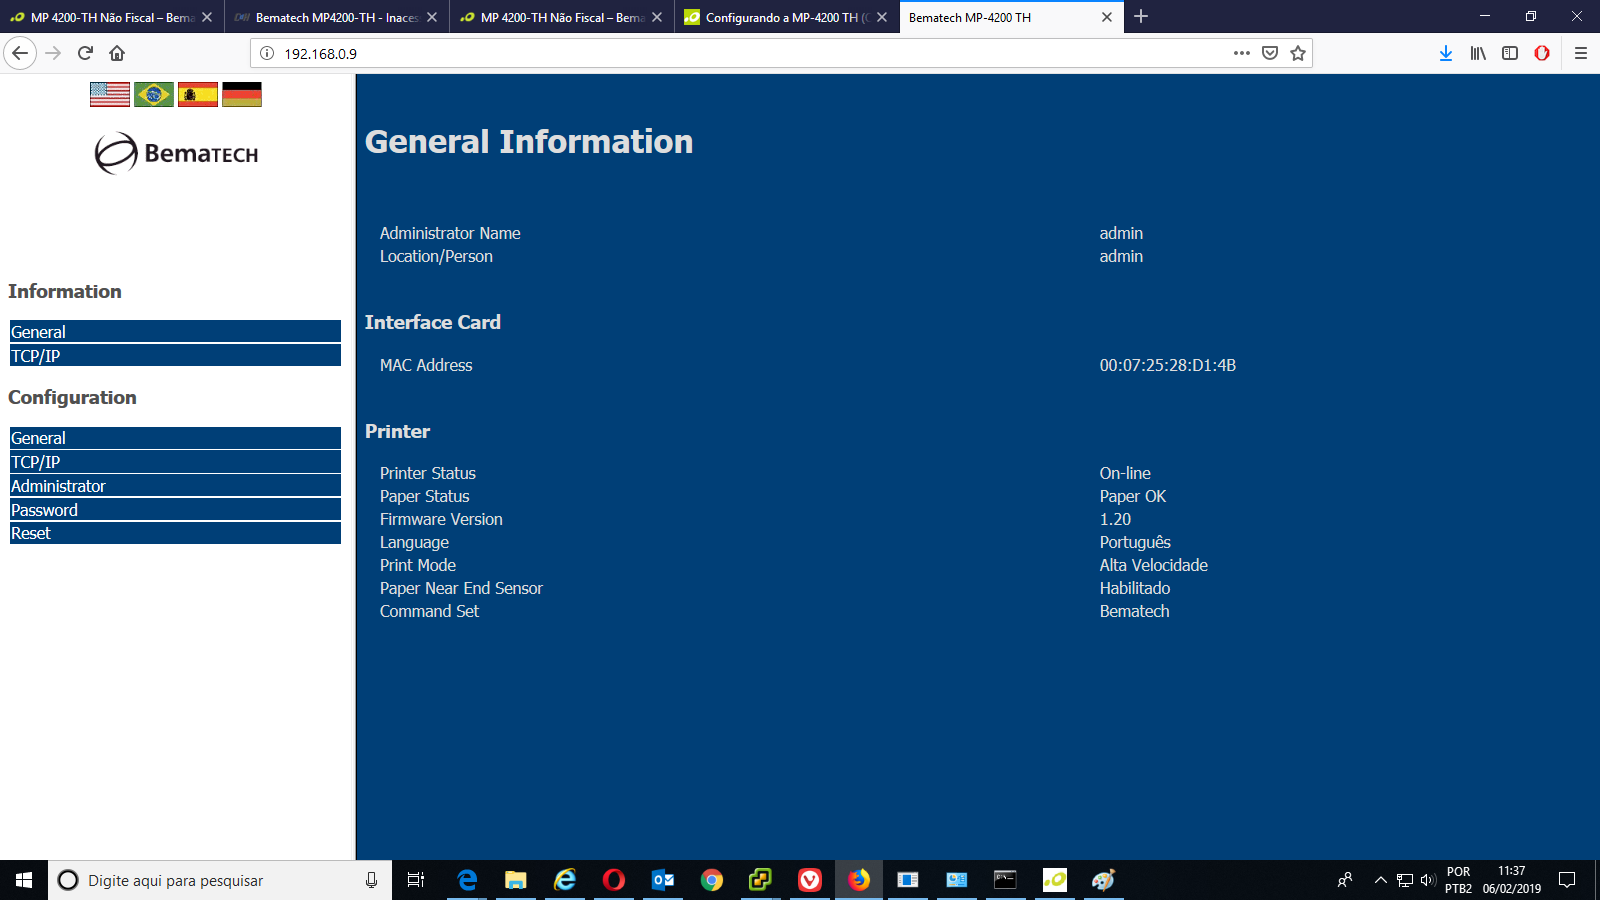Click the POR PTB2 input language indicator

(1458, 880)
